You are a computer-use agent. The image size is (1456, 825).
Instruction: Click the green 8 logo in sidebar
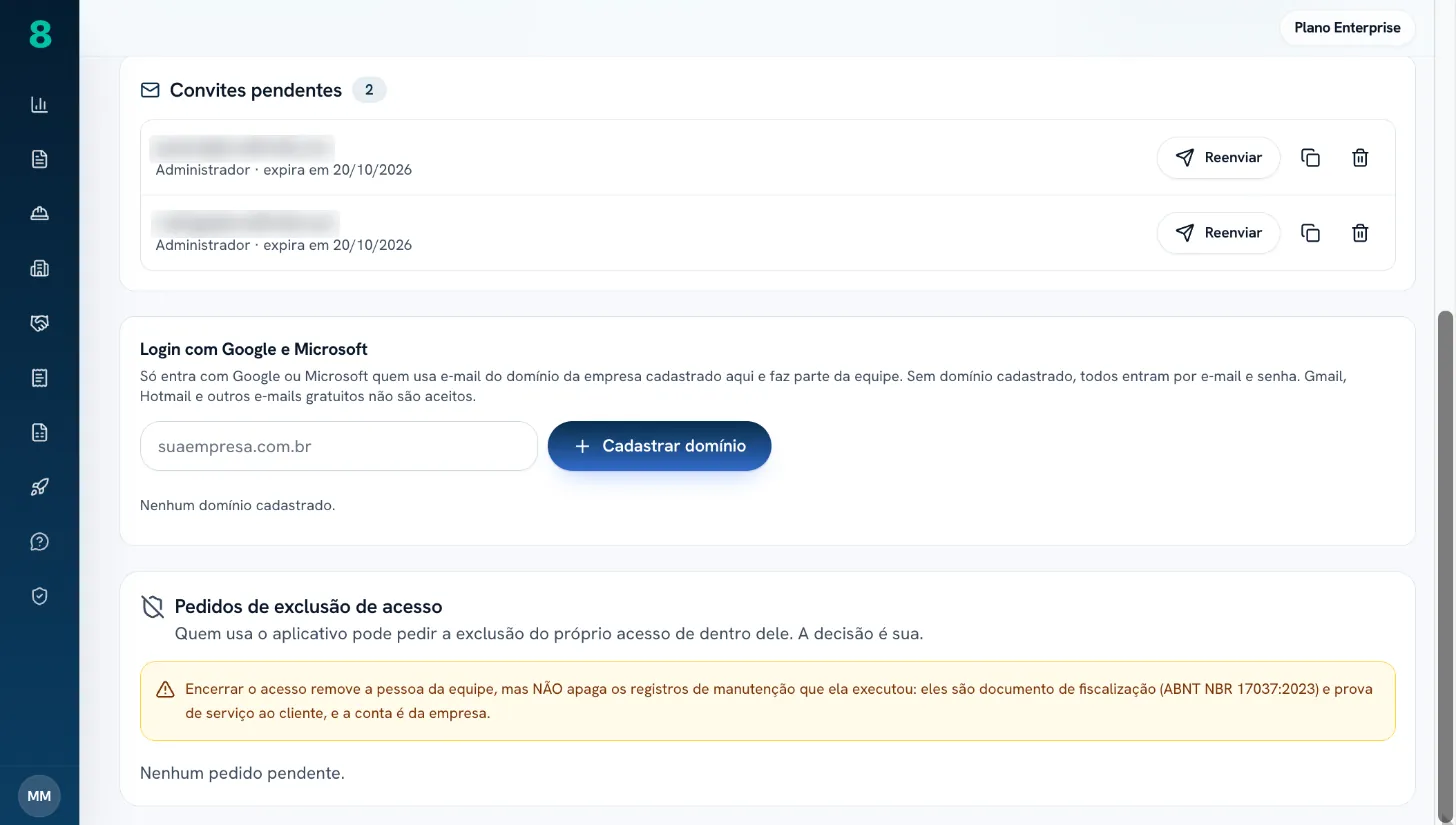tap(39, 35)
